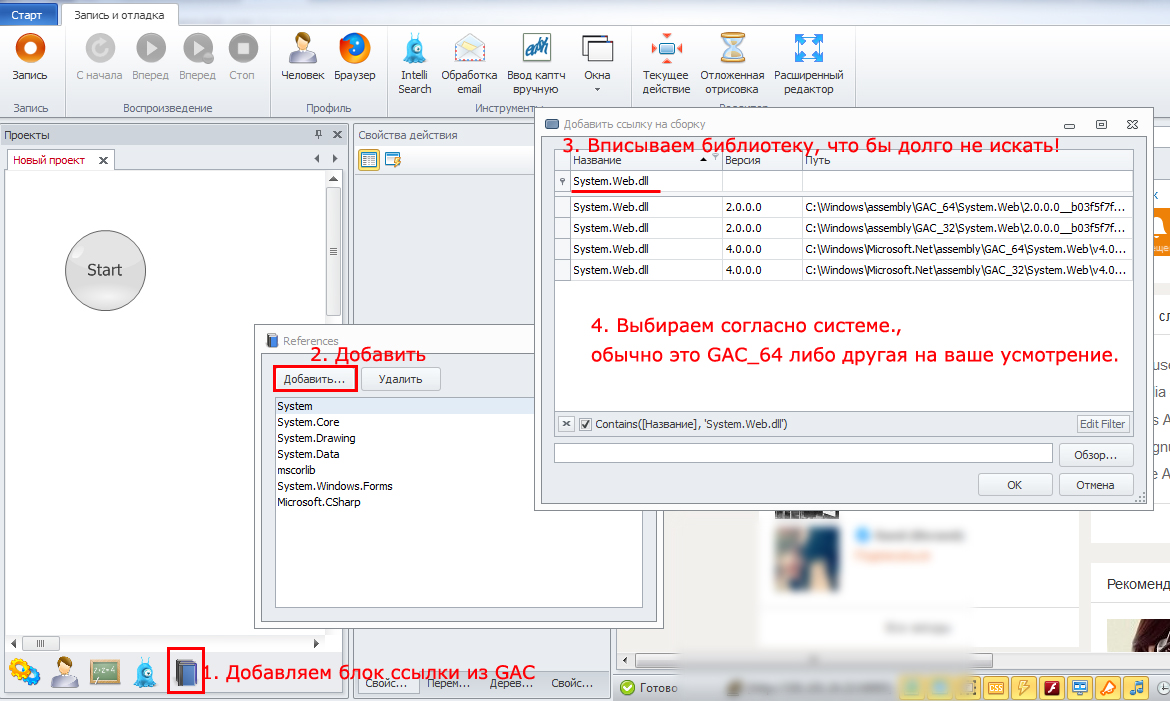Uncheck the Contains filter checkbox
The image size is (1170, 701).
pos(585,424)
